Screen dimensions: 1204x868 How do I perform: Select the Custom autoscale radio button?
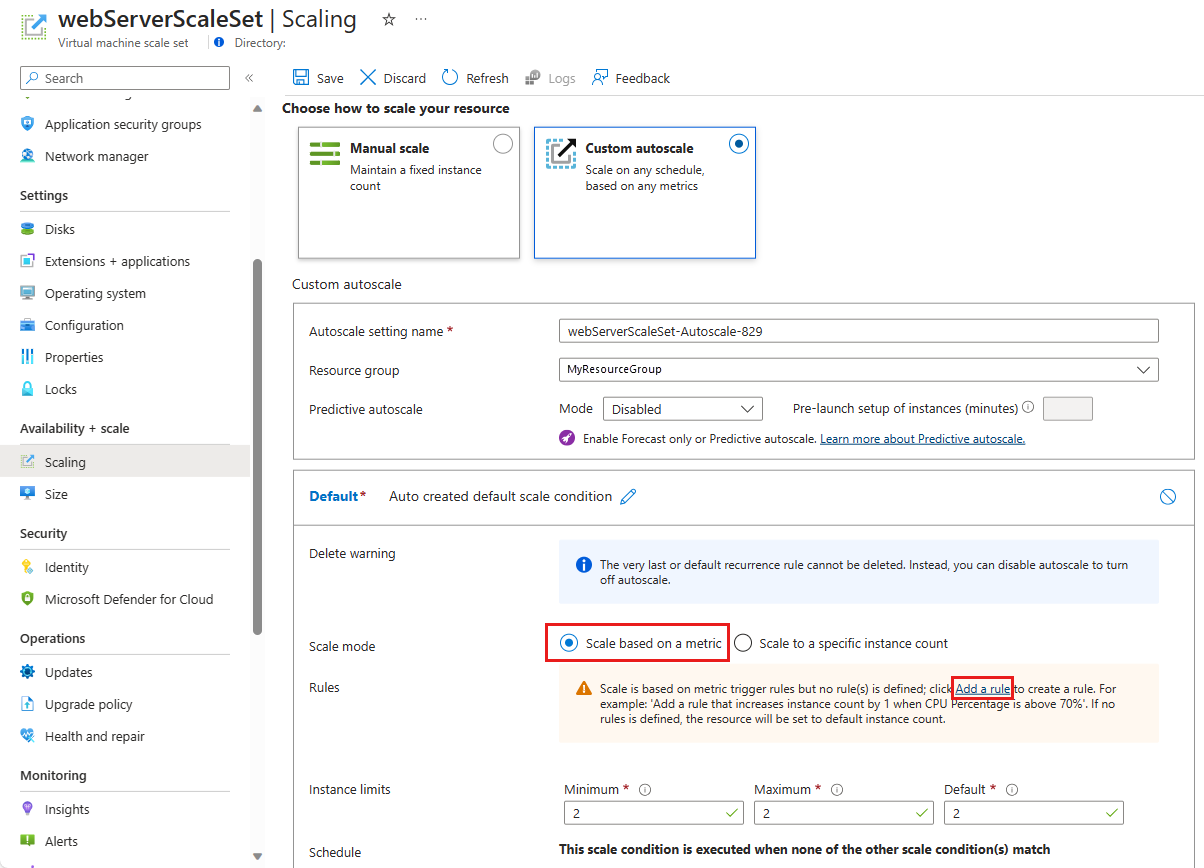point(739,144)
